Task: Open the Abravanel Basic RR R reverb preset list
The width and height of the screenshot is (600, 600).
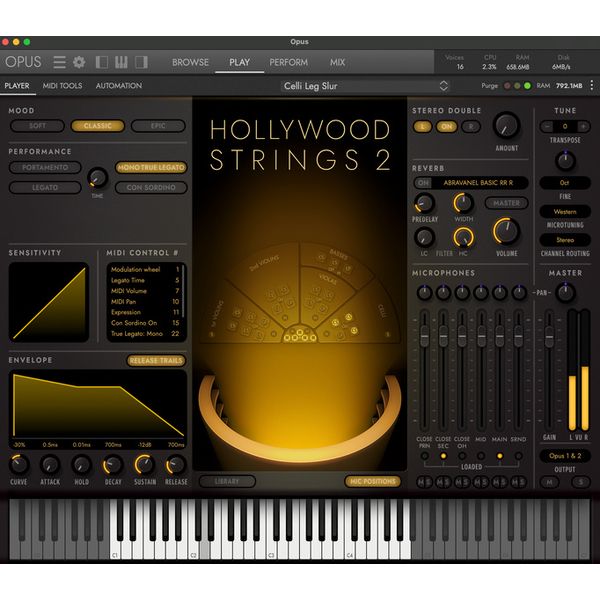Action: (x=478, y=183)
